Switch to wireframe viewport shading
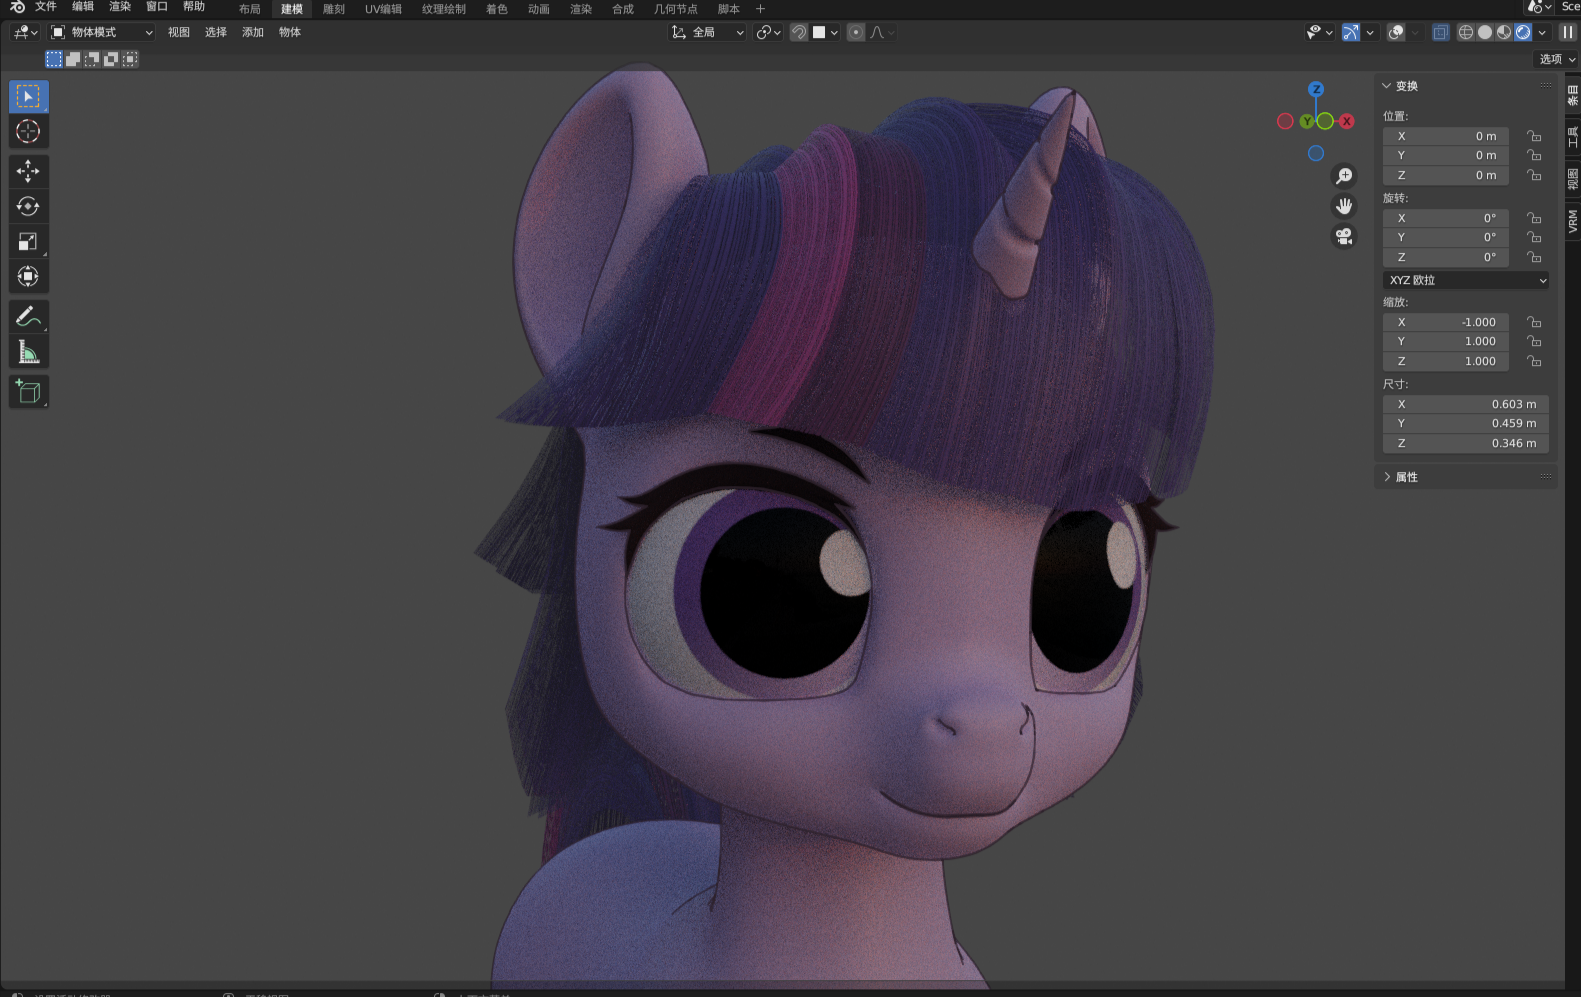Screen dimensions: 1581x997 (x=1466, y=32)
